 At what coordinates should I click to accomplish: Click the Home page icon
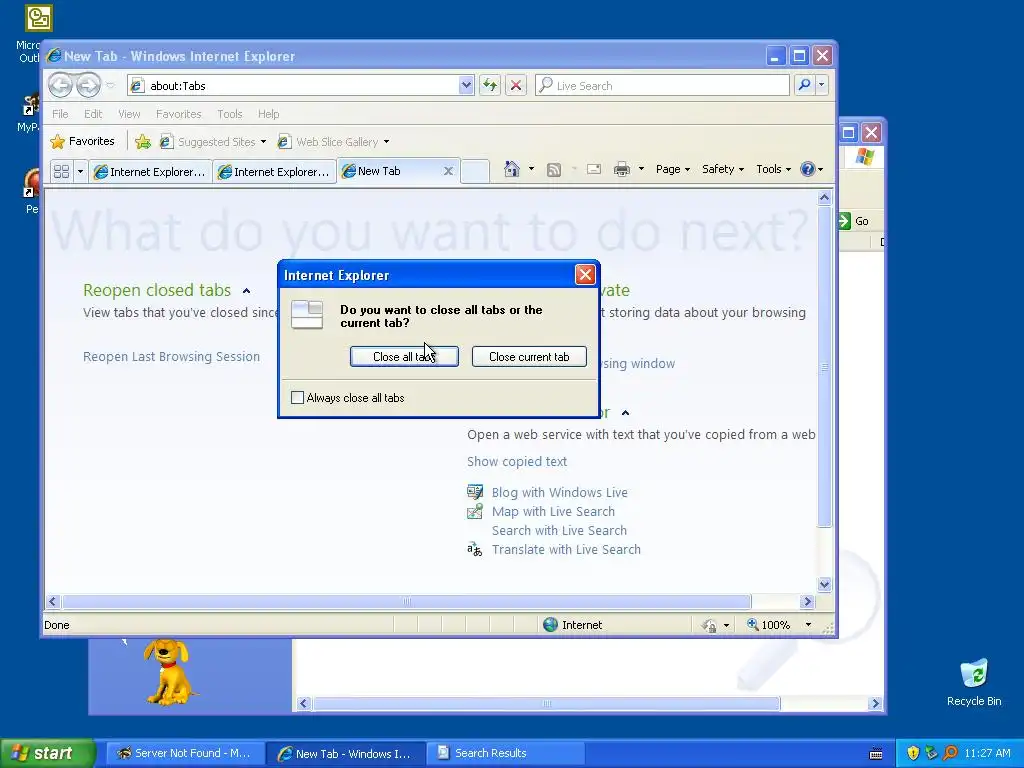pyautogui.click(x=511, y=169)
